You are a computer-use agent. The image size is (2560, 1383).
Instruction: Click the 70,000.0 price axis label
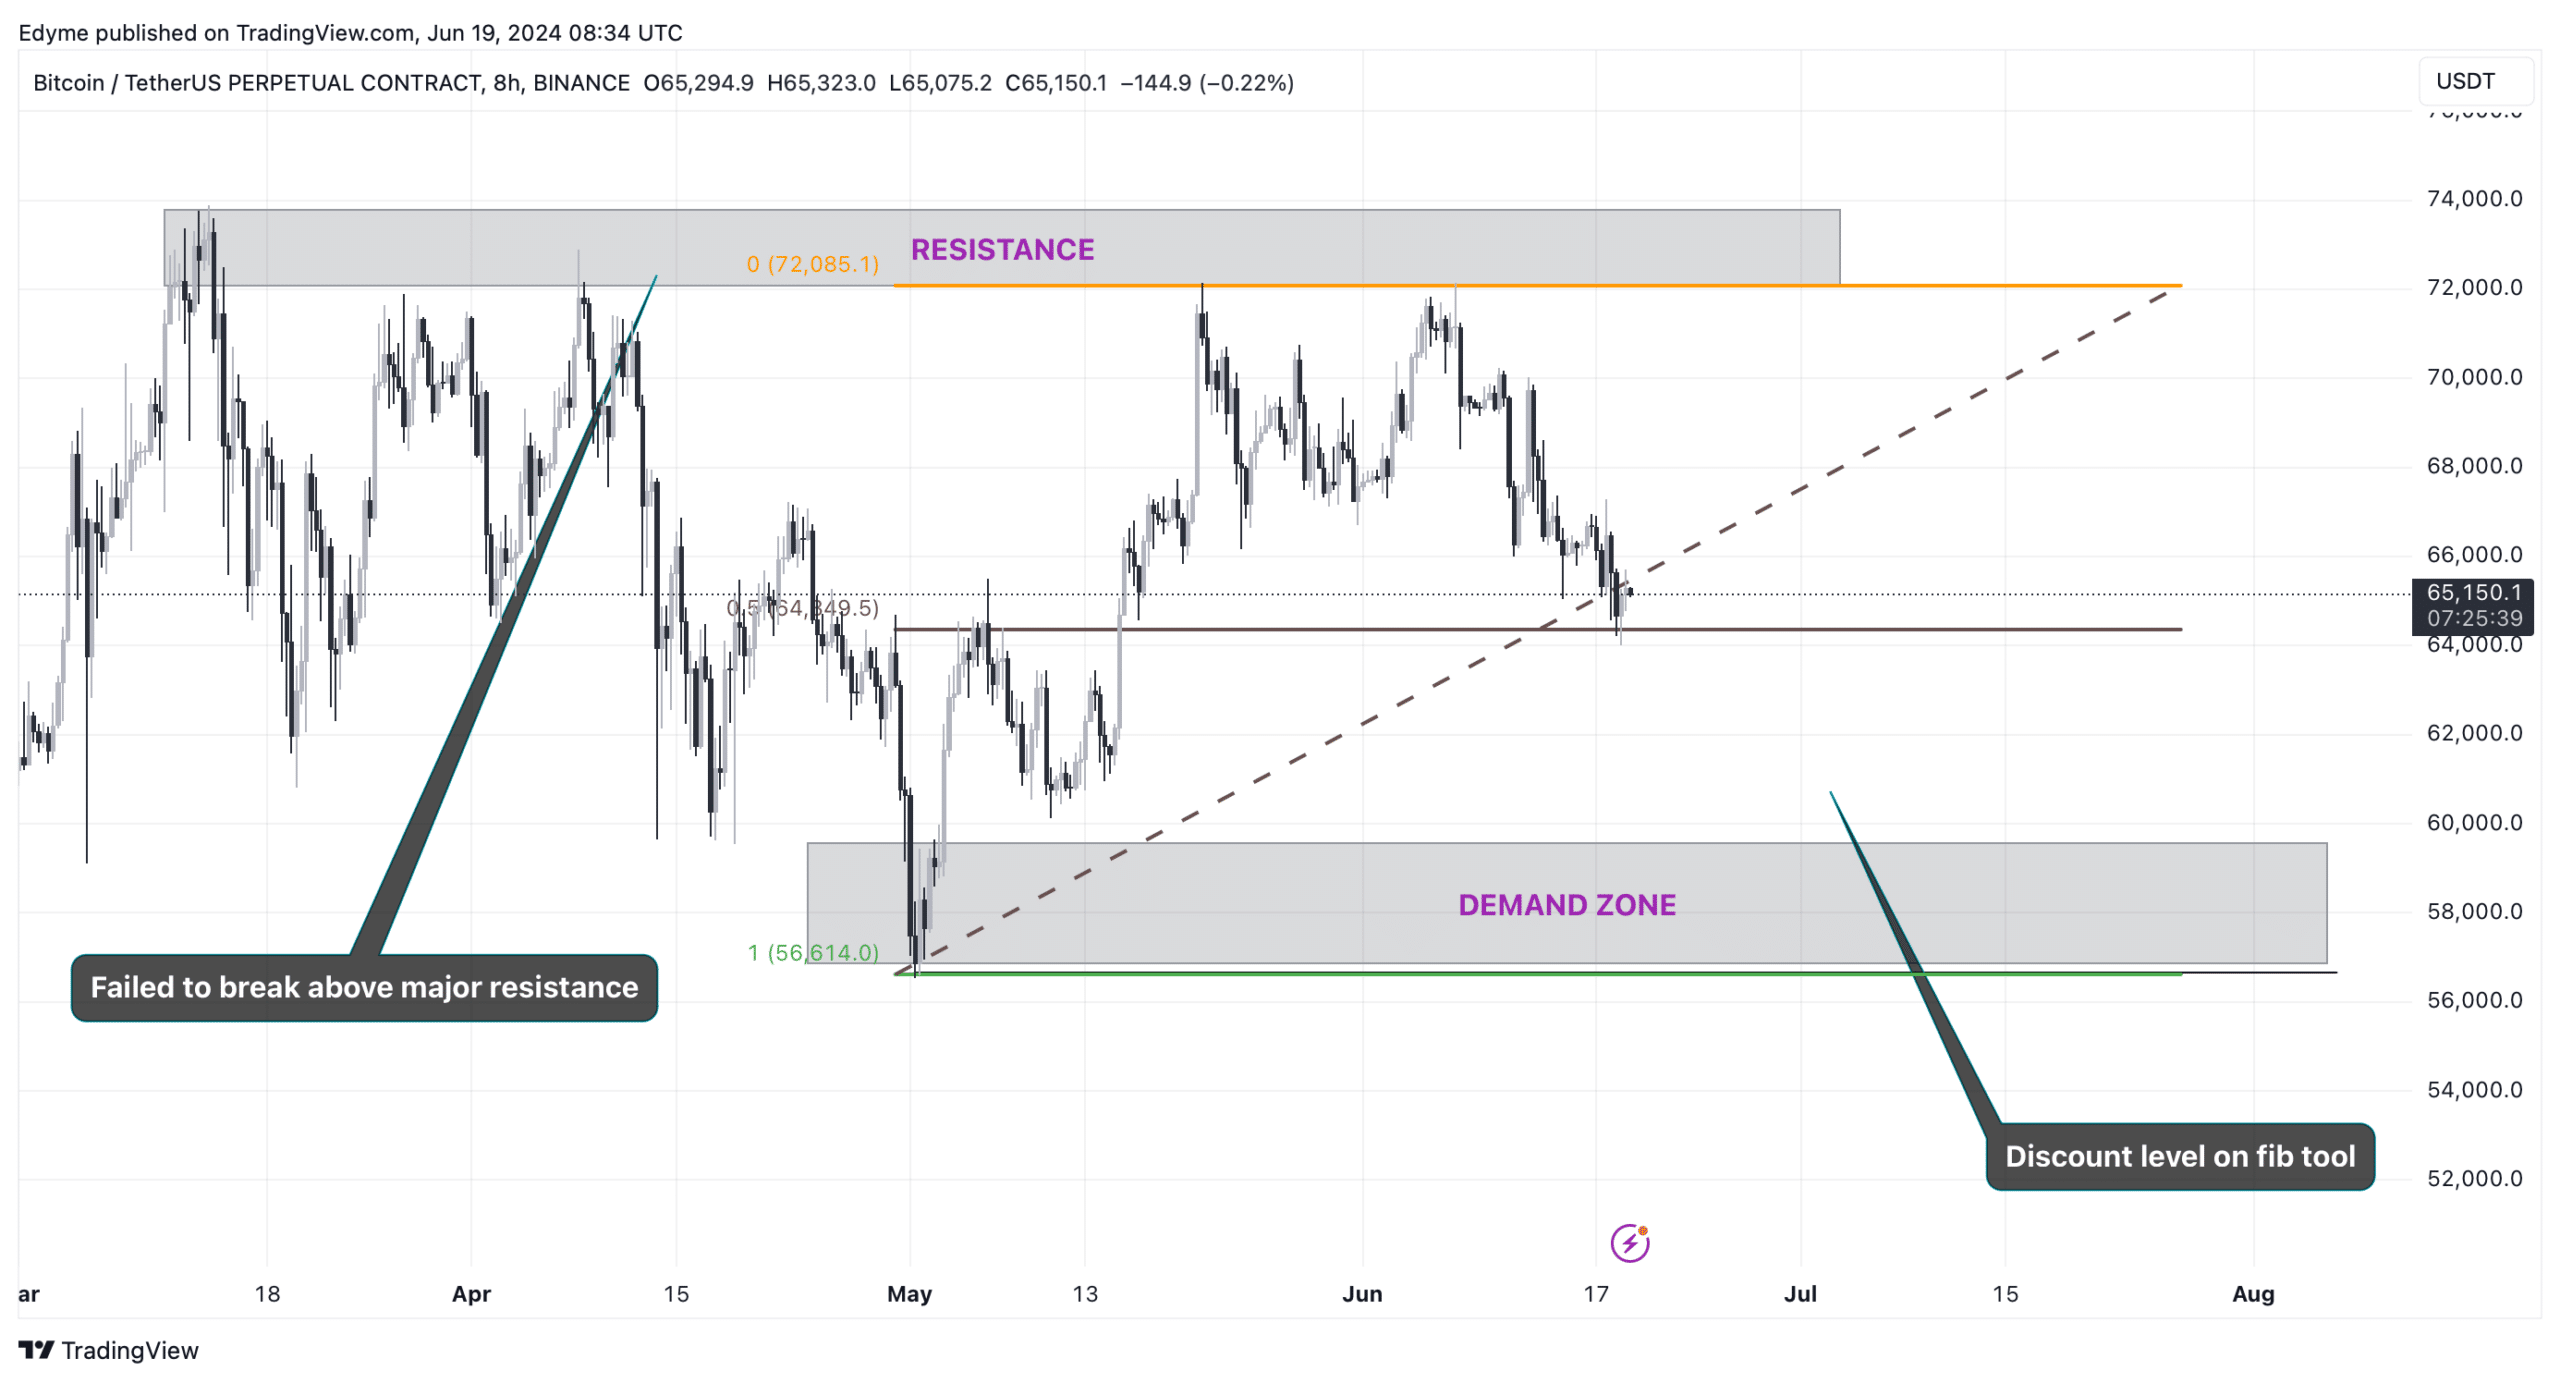pos(2474,377)
